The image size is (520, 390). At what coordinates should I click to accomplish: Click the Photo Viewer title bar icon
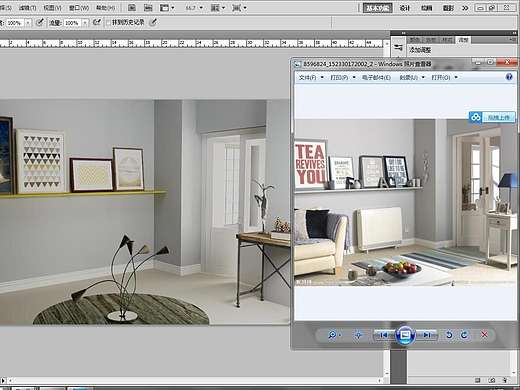coord(297,64)
